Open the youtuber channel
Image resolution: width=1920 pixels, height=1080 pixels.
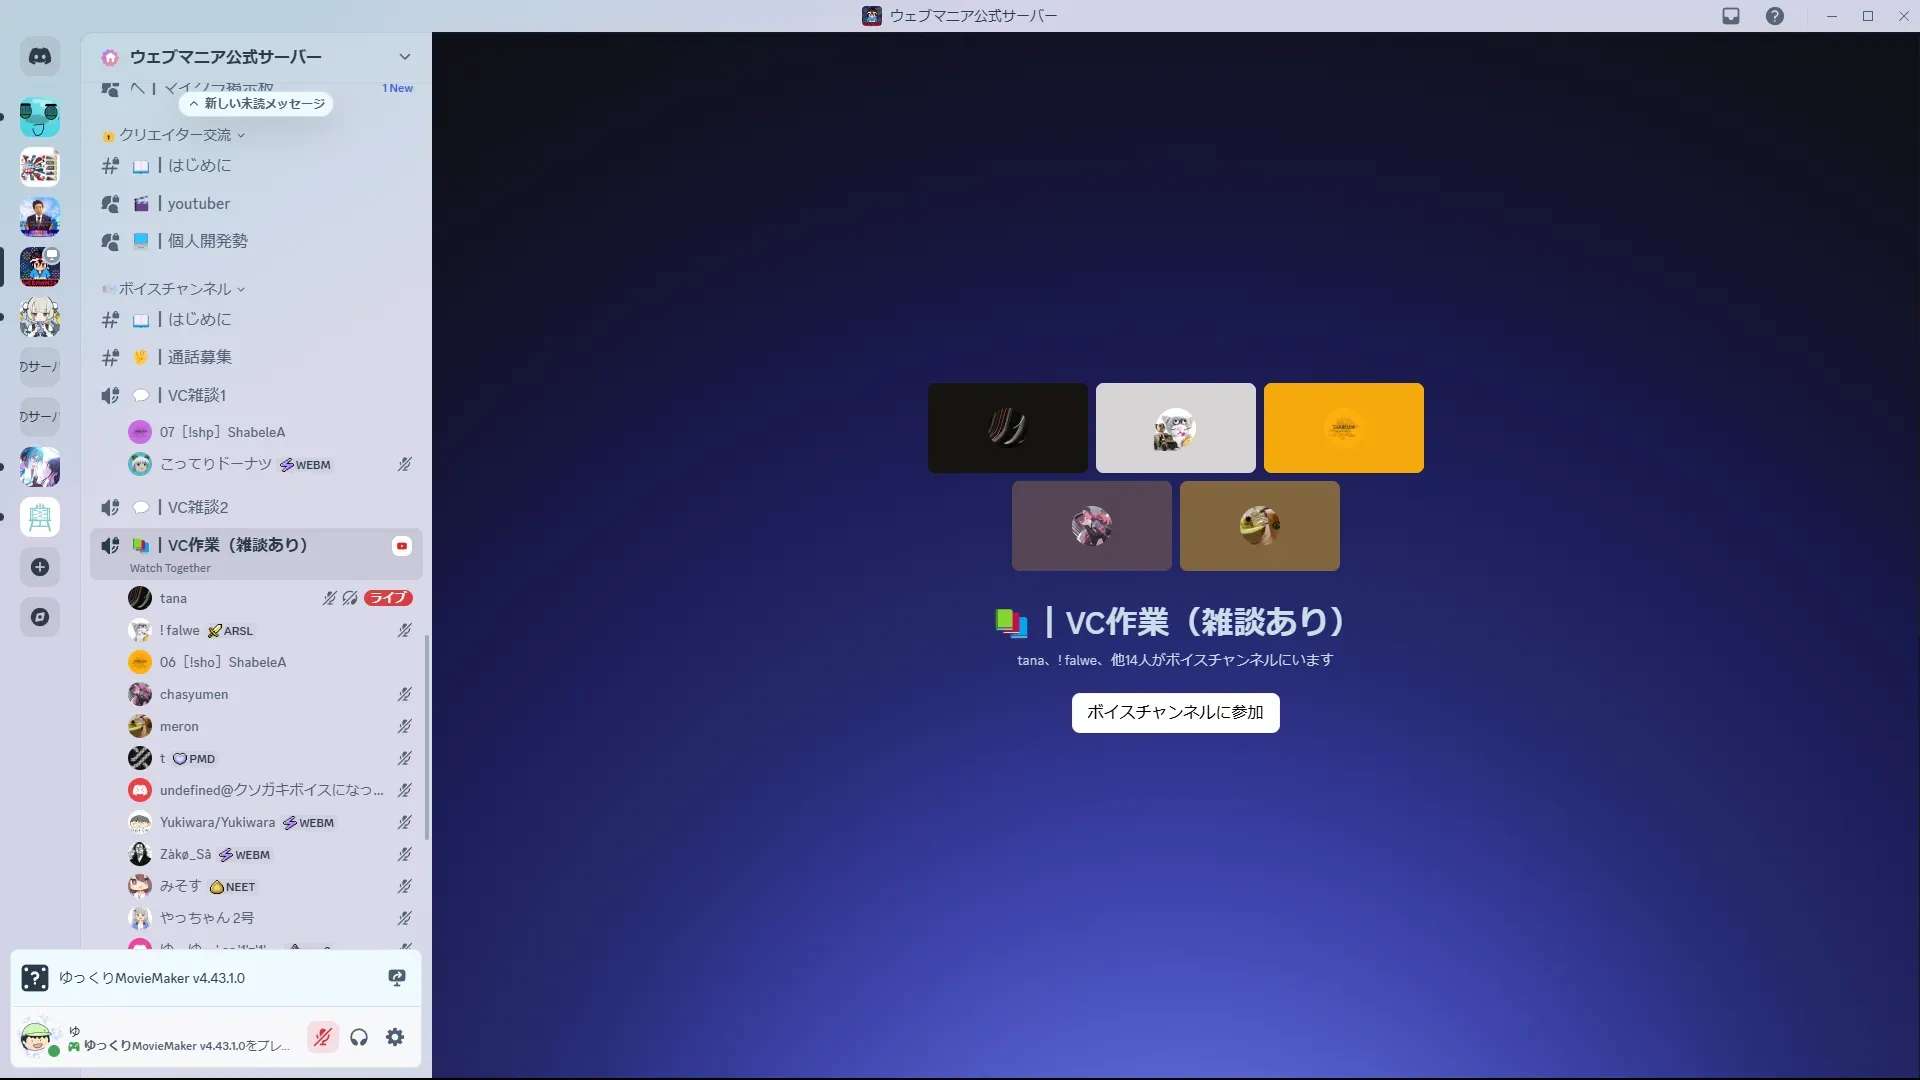point(198,204)
